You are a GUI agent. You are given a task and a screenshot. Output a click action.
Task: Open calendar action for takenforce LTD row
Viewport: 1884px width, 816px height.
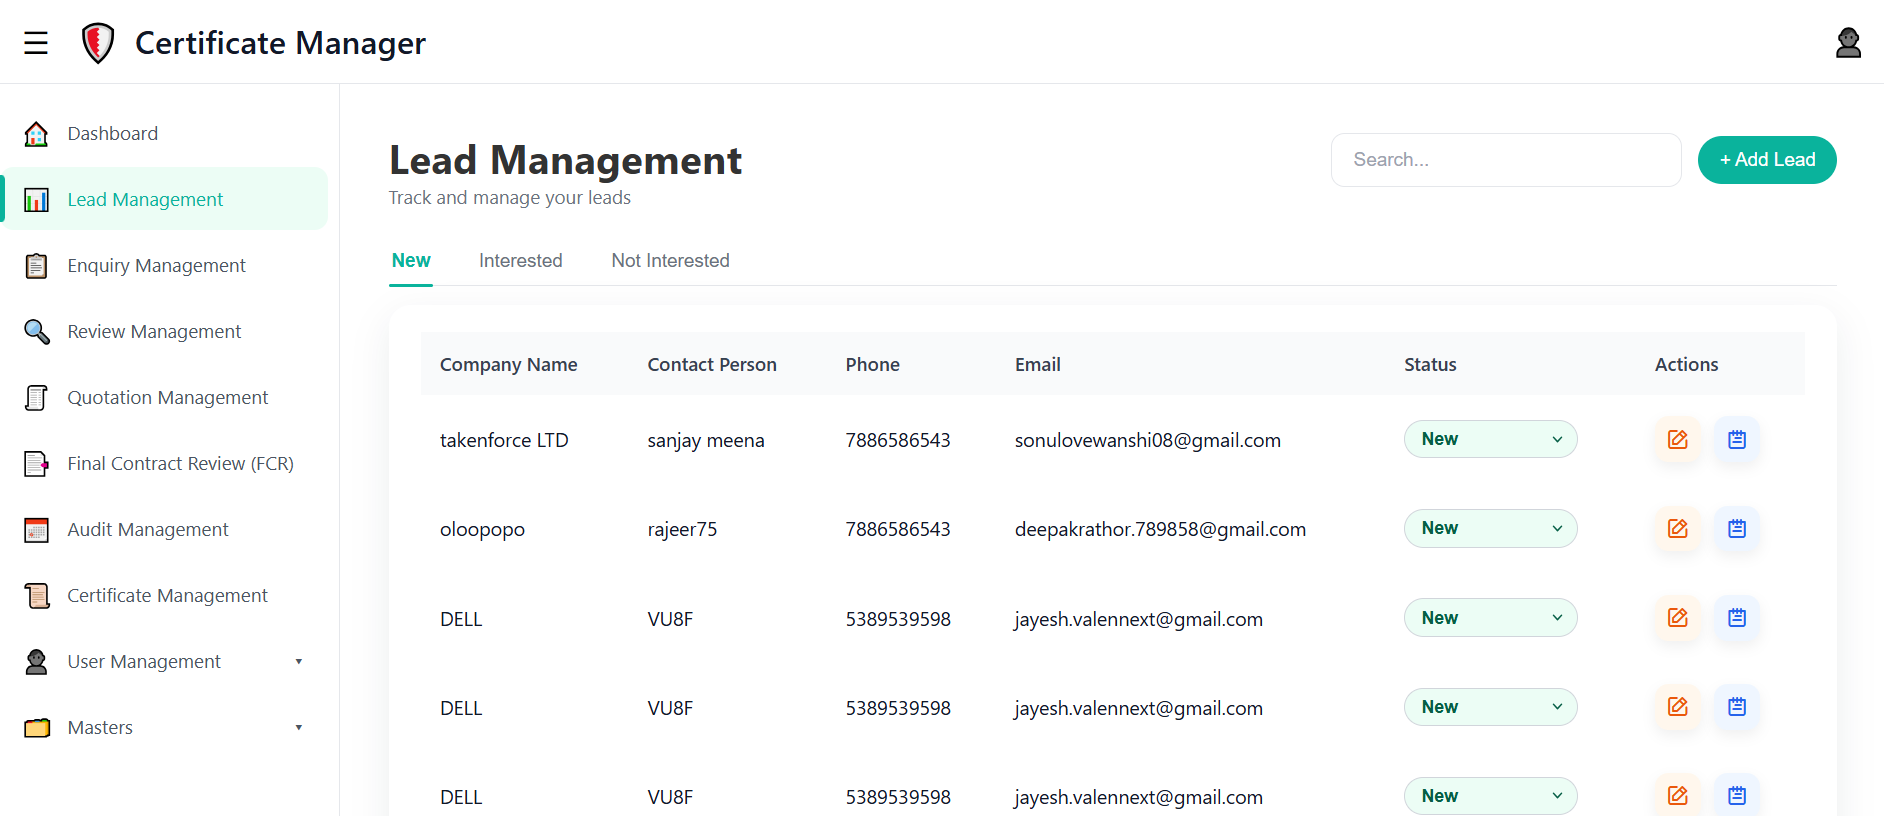coord(1737,440)
